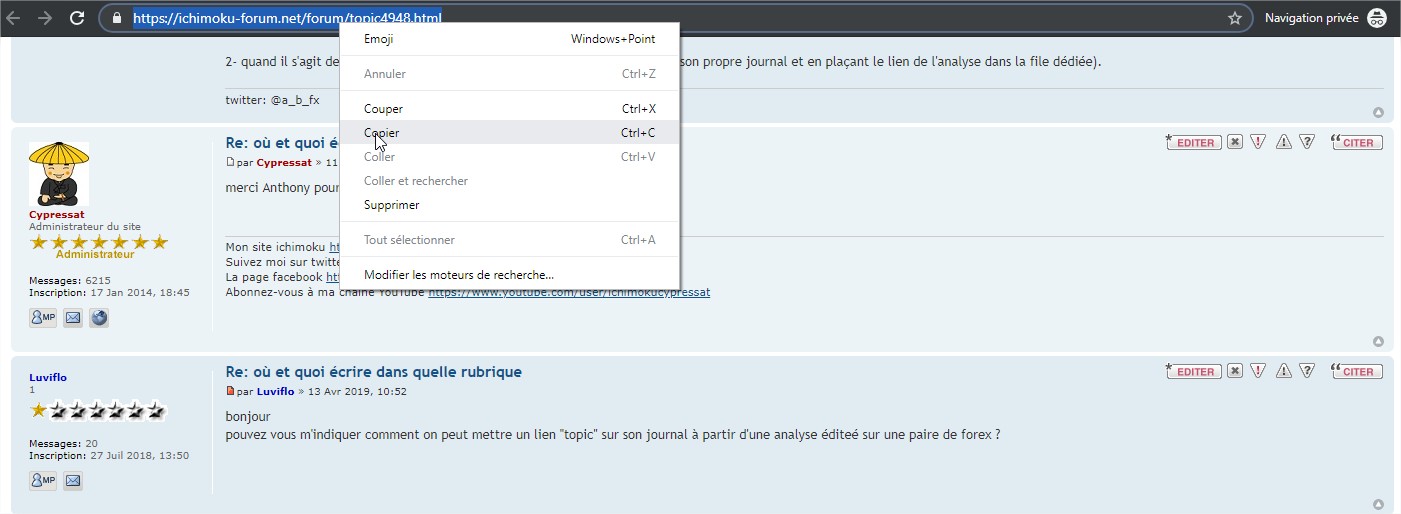Jump to top using Cypressat post's arrow icon

pyautogui.click(x=1378, y=342)
